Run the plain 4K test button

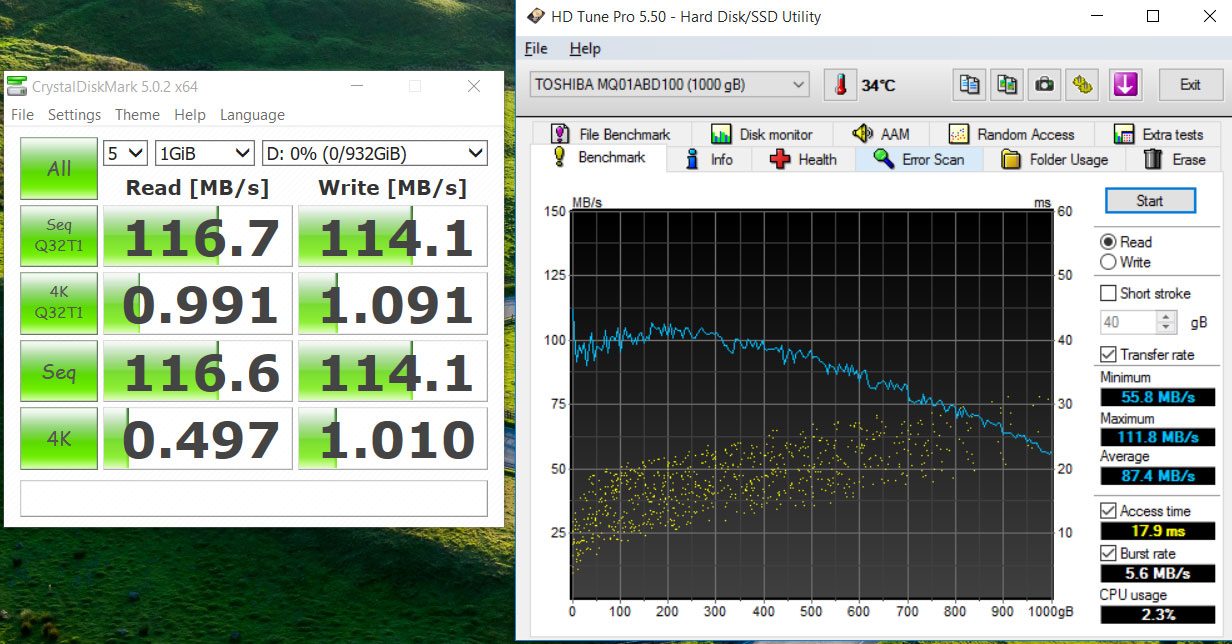pyautogui.click(x=59, y=439)
